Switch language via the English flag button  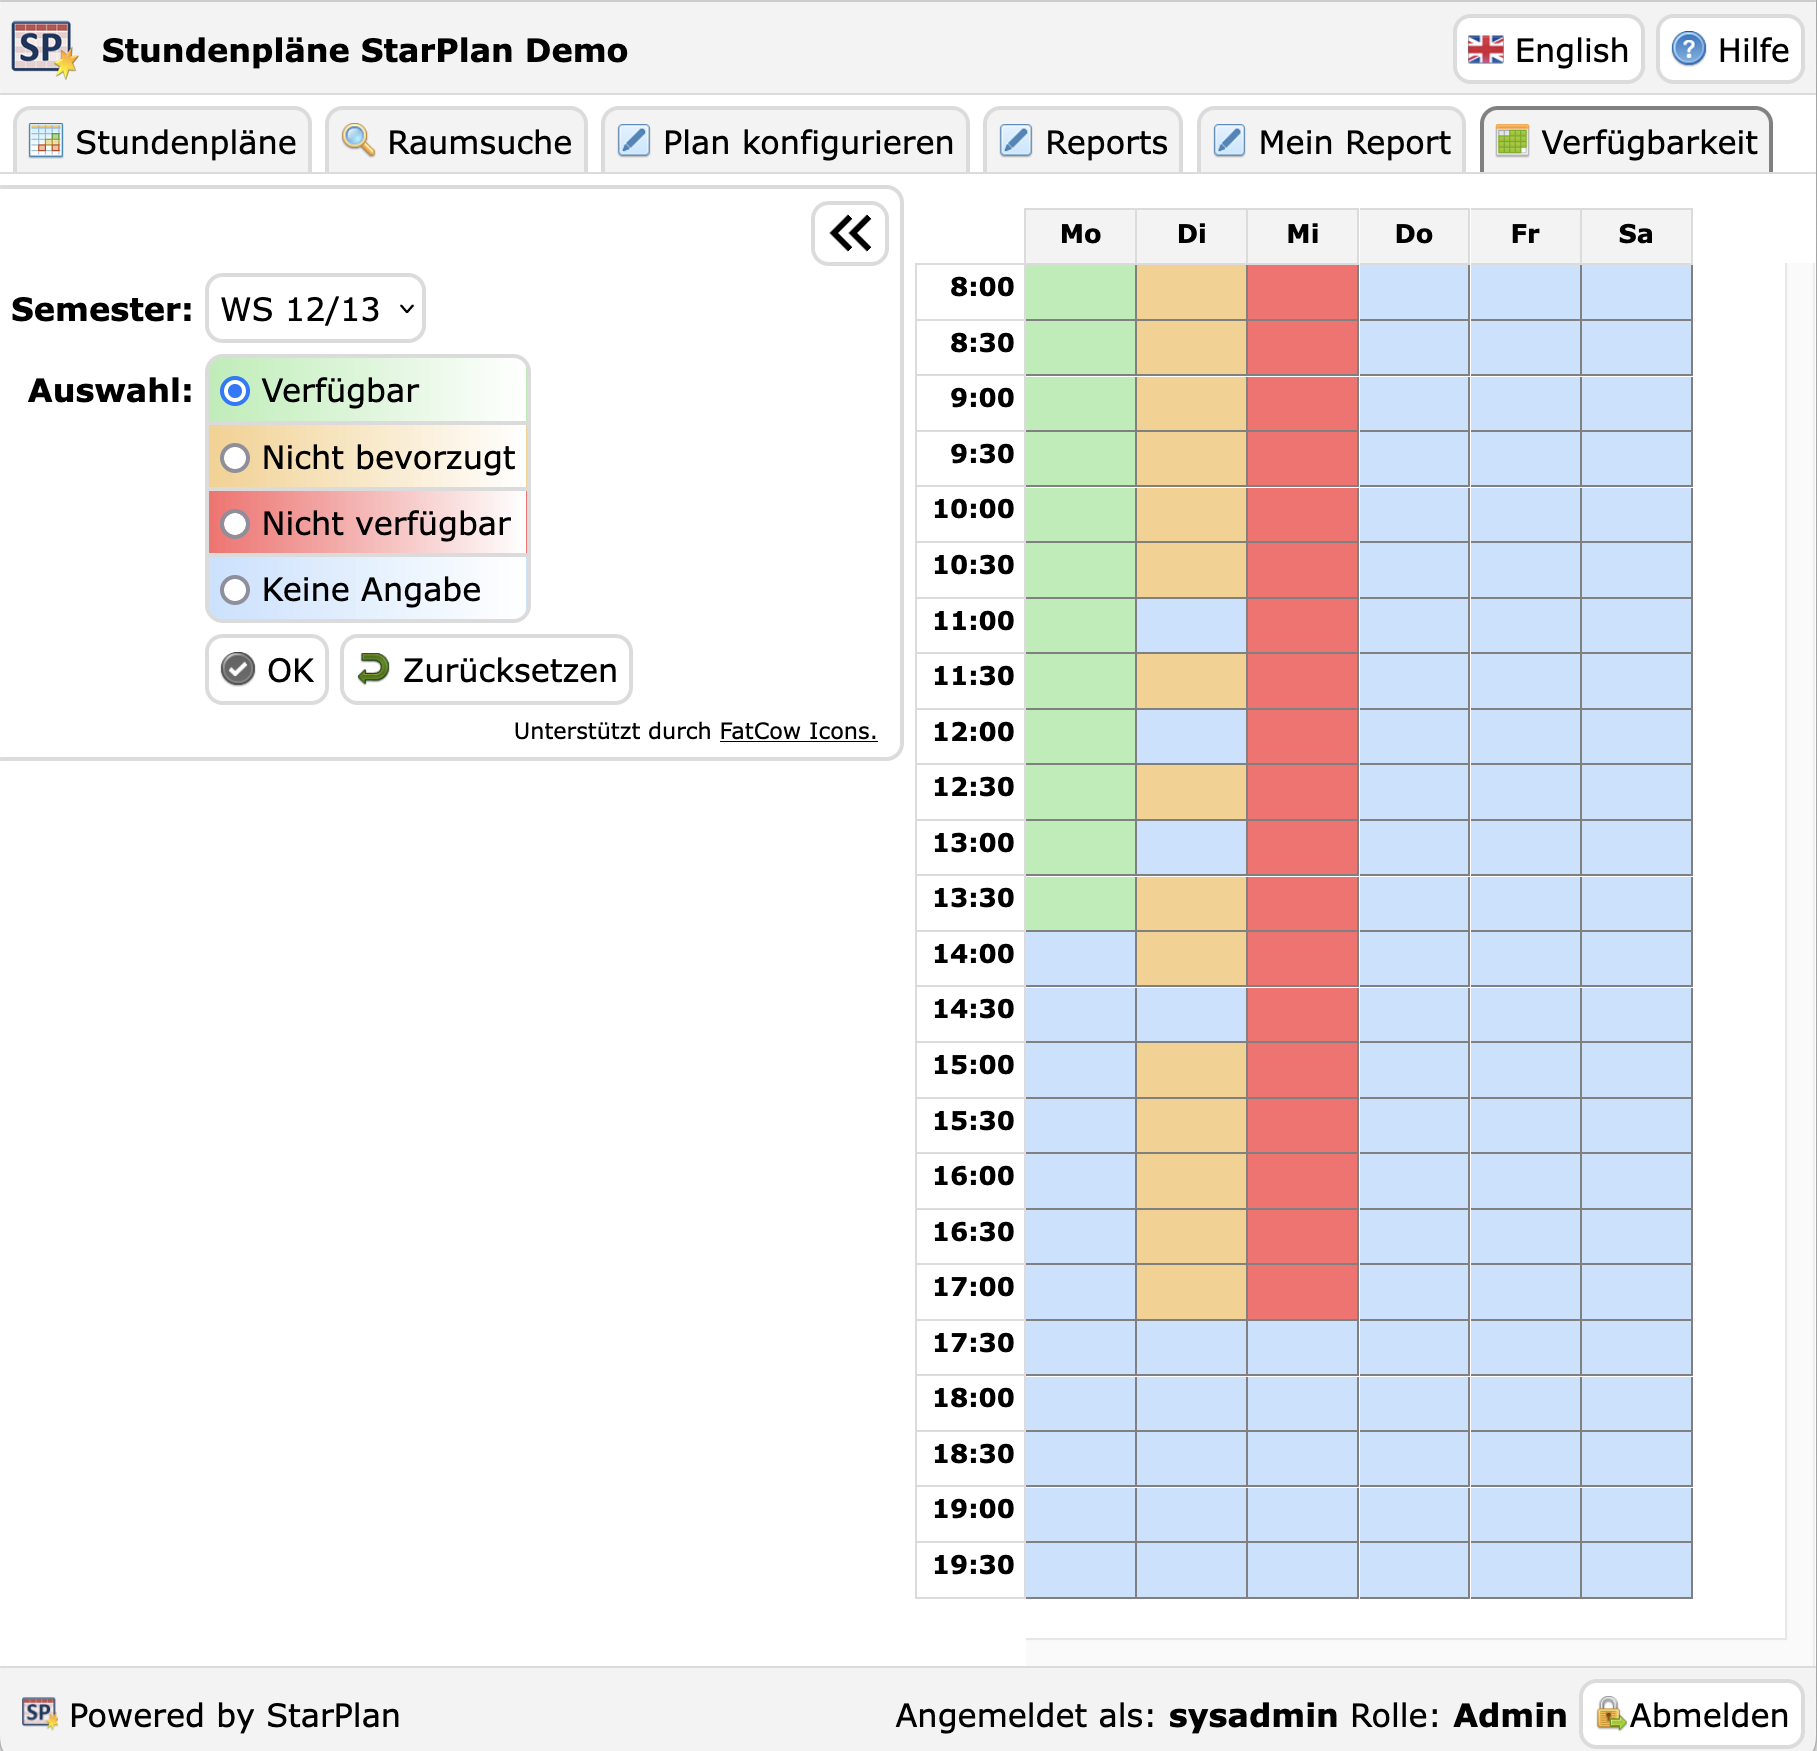point(1548,50)
